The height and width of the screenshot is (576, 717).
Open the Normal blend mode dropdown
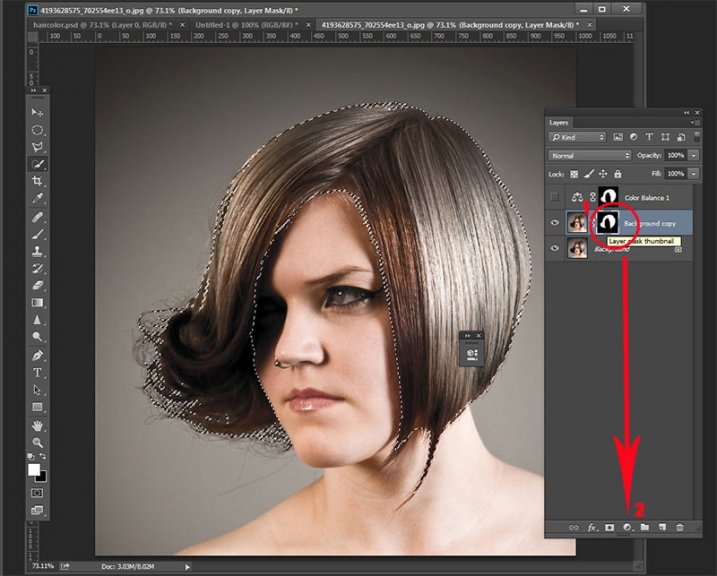[x=590, y=156]
